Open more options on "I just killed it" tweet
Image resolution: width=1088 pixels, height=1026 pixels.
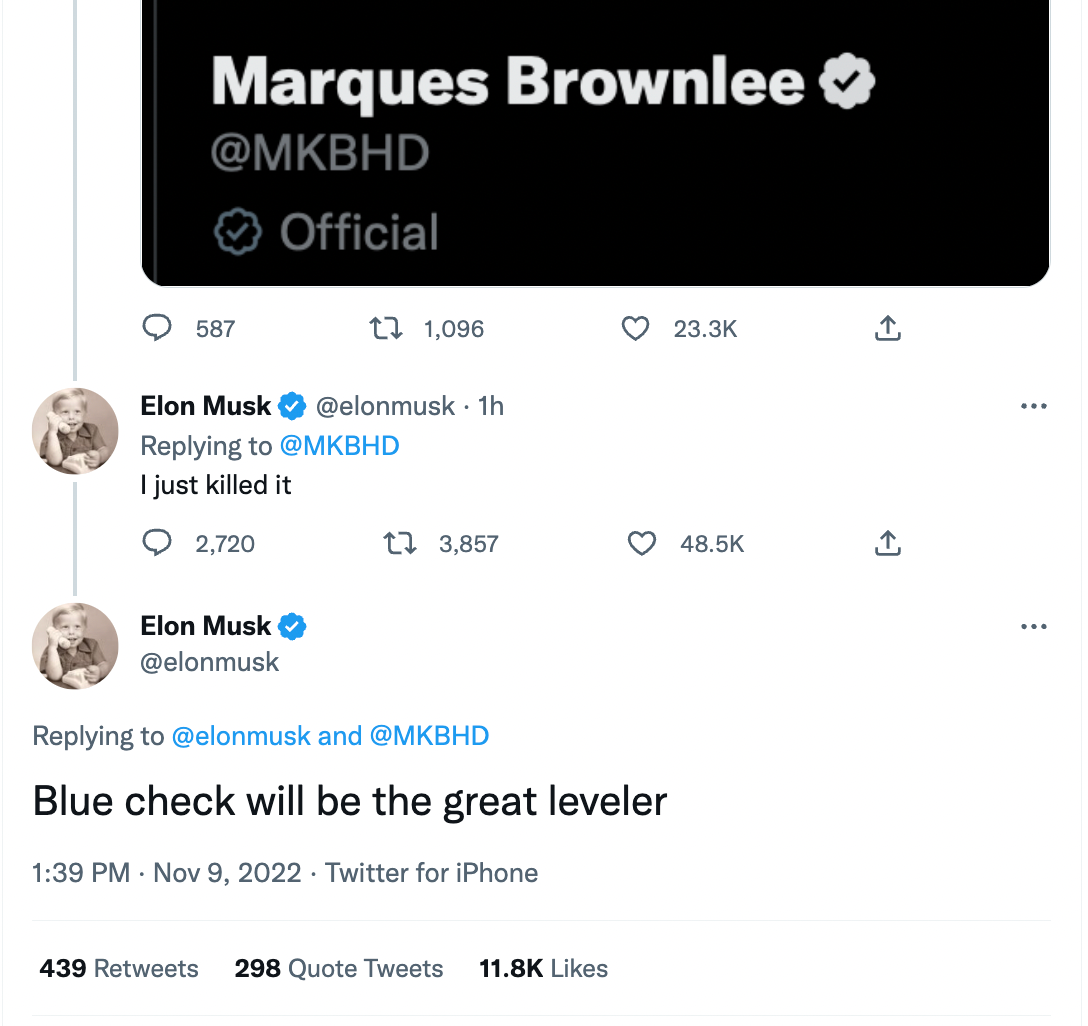[x=1033, y=407]
